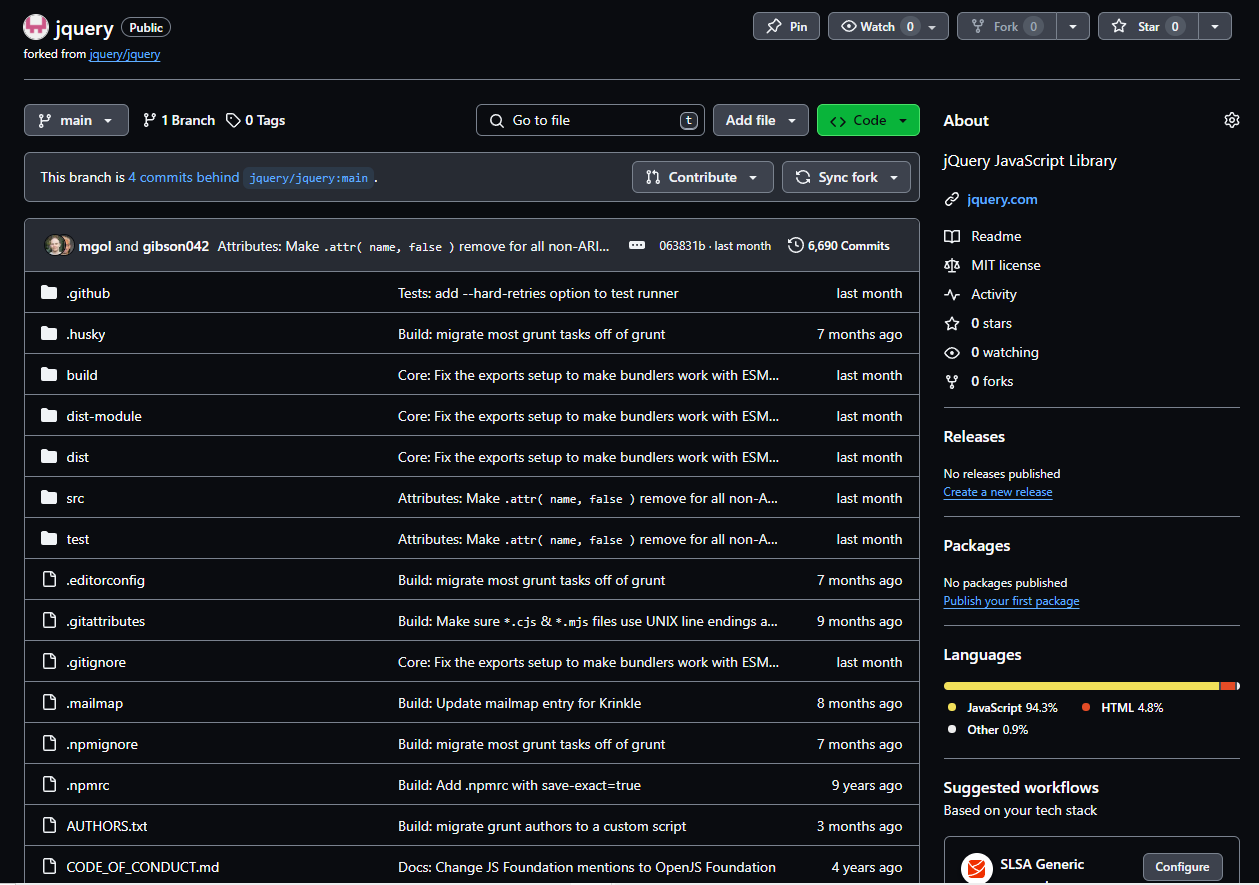Image resolution: width=1259 pixels, height=885 pixels.
Task: Pin the repository using Pin button
Action: [x=786, y=26]
